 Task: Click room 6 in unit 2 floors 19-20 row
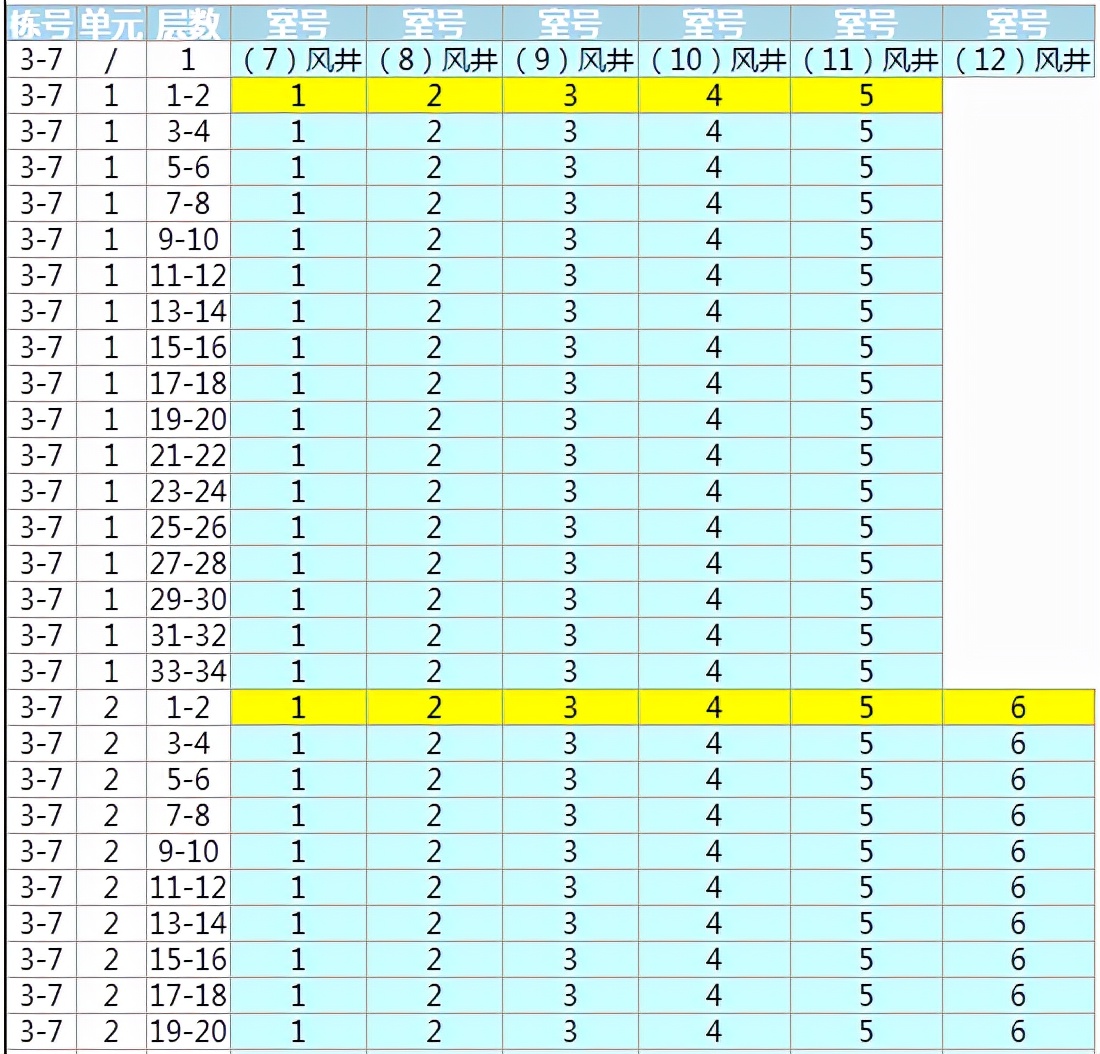point(1018,1032)
